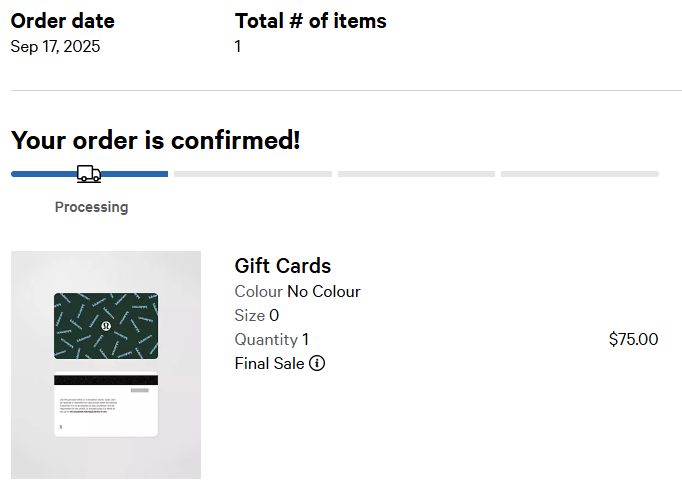This screenshot has height=485, width=682.
Task: Click the Total # of items heading
Action: coord(310,21)
